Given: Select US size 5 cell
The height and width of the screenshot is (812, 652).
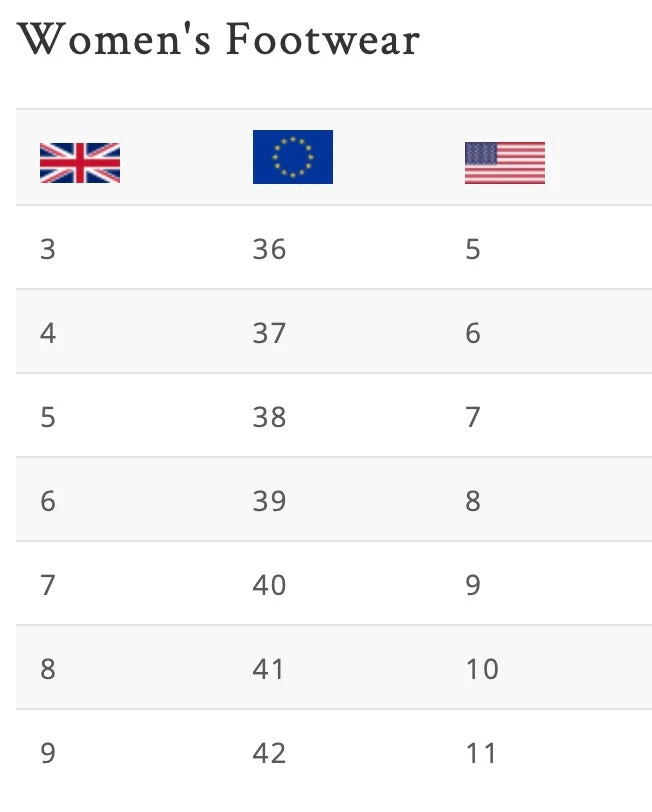Looking at the screenshot, I should [473, 249].
